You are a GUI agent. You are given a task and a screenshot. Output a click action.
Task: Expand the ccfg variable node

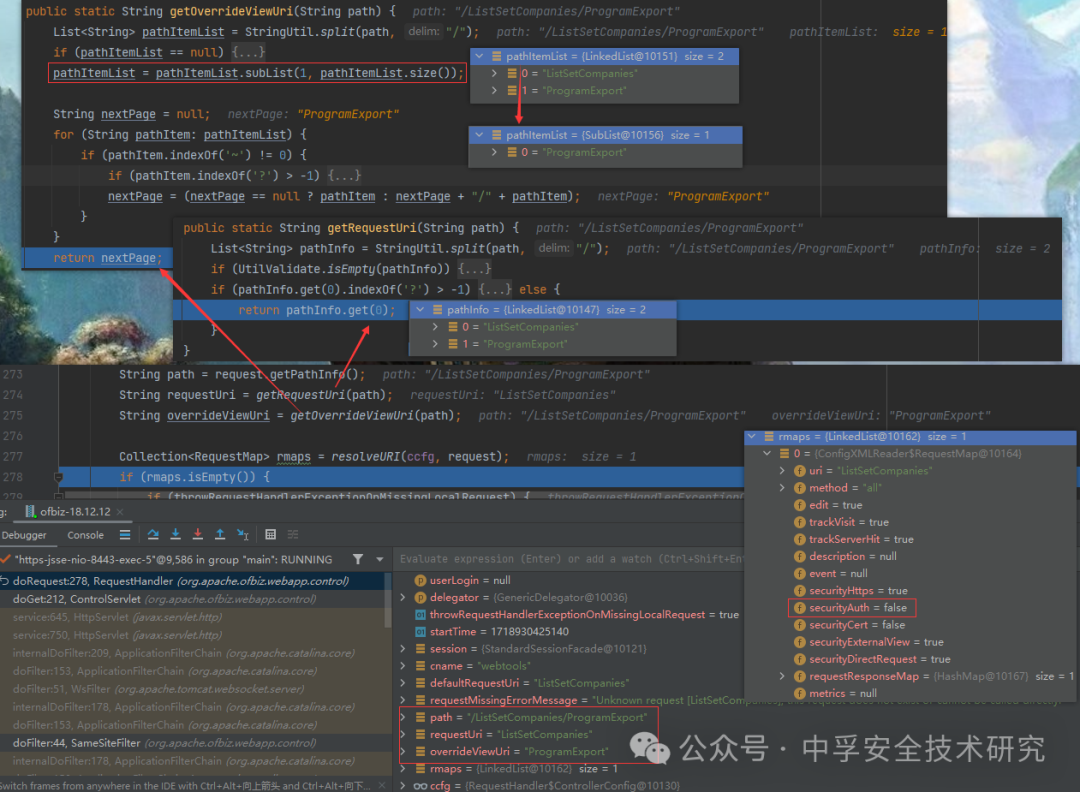click(403, 786)
